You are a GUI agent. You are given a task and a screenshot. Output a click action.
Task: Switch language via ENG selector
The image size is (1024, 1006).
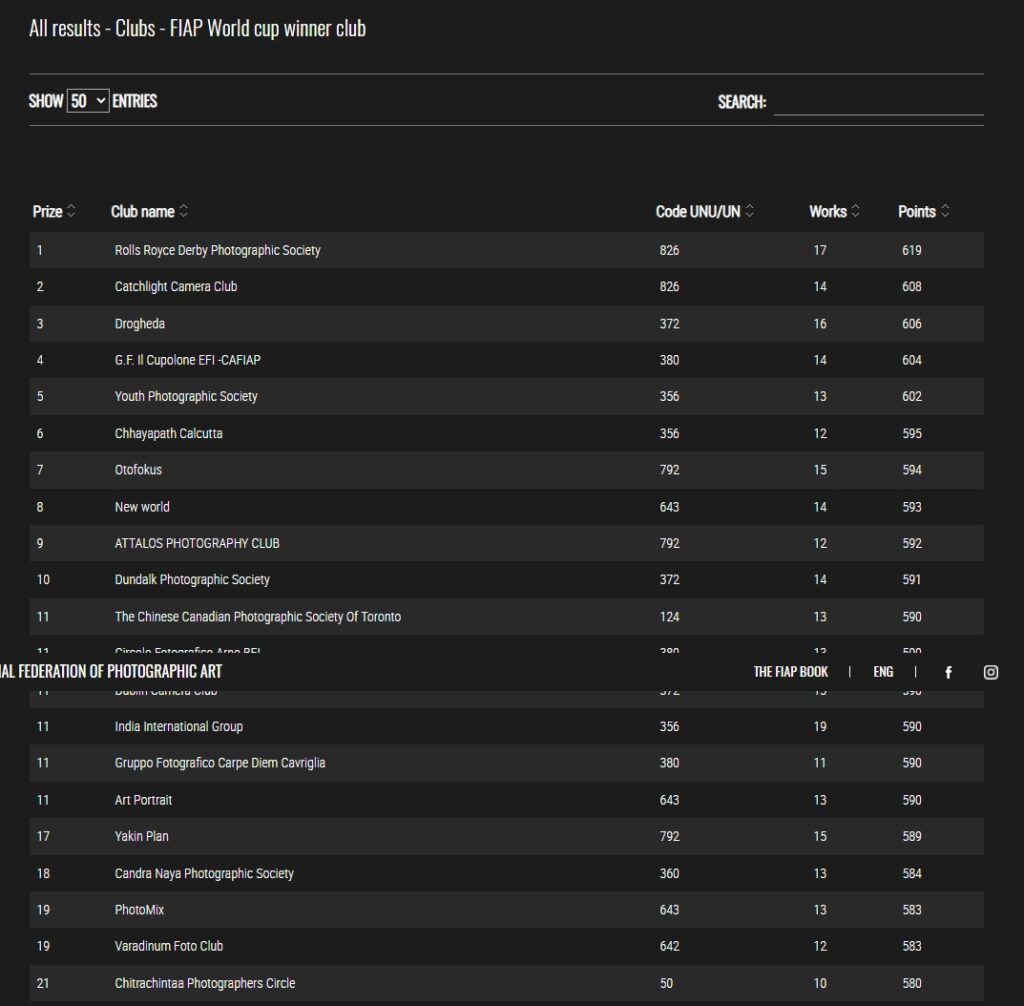coord(883,672)
